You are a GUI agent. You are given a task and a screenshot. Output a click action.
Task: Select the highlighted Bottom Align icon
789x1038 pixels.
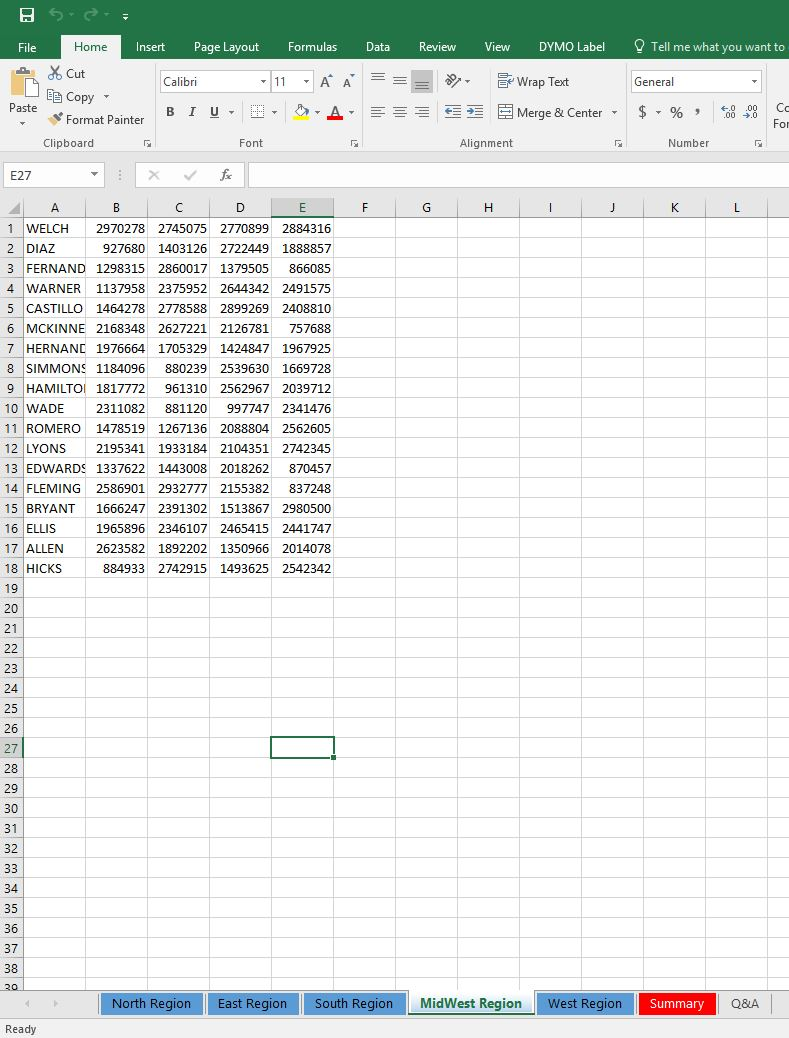click(x=422, y=81)
